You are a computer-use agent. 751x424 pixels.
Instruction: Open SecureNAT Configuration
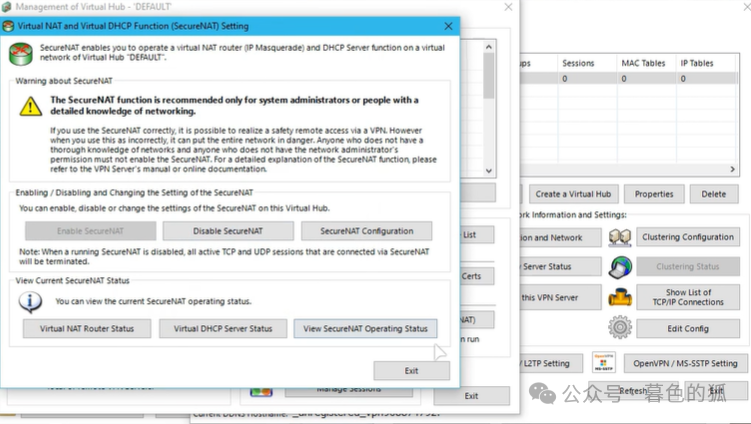pos(366,231)
